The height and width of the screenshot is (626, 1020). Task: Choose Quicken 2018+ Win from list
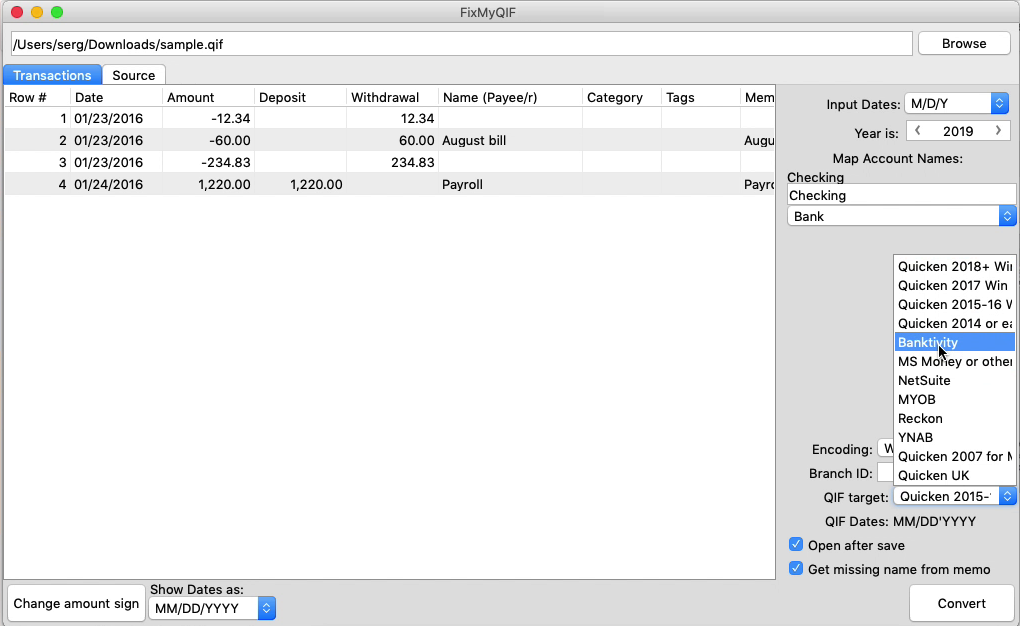(x=954, y=266)
